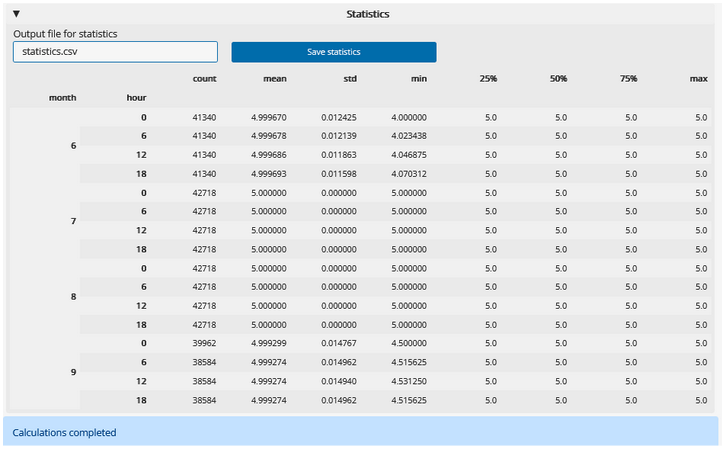Click the std column header
This screenshot has width=722, height=449.
350,79
